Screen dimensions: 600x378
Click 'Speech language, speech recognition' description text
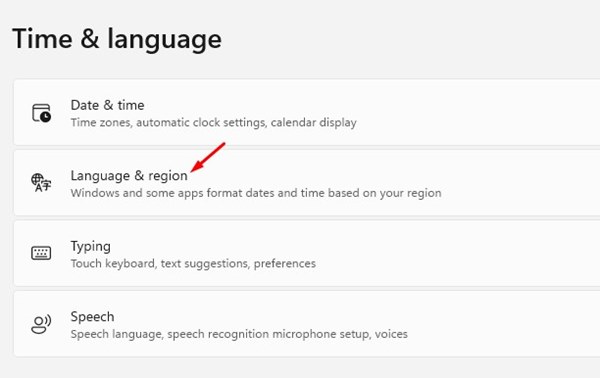pos(170,334)
